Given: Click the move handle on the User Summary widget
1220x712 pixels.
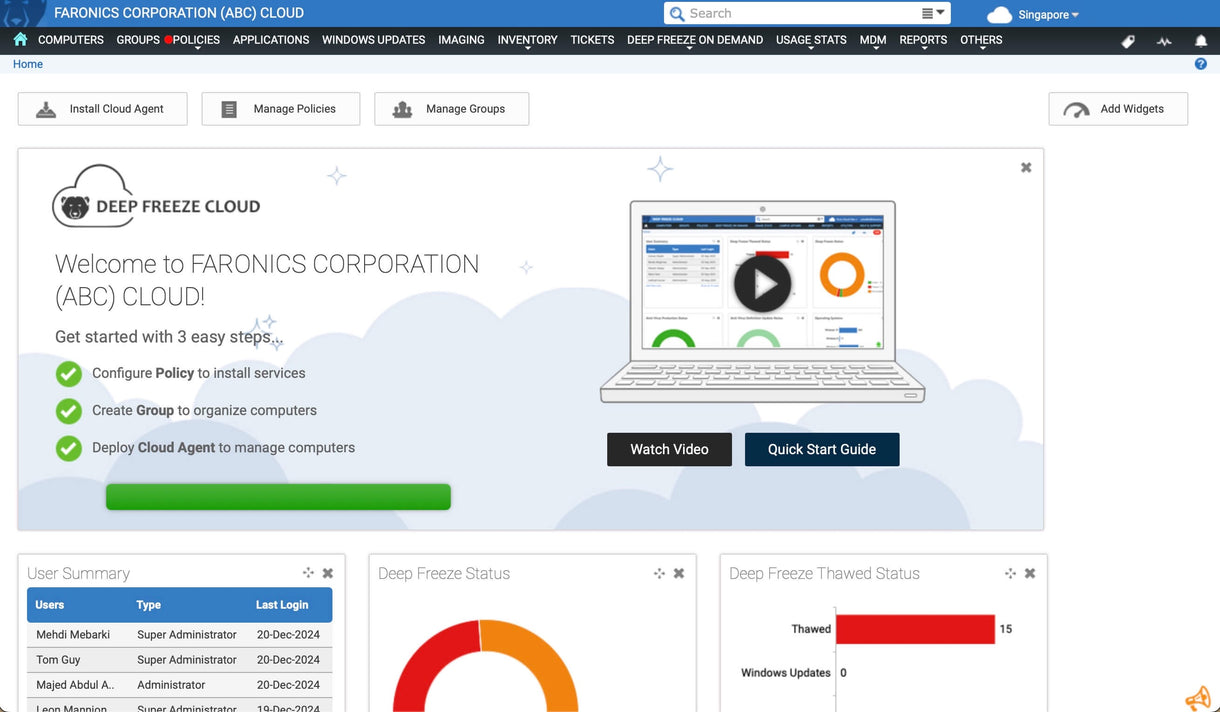Looking at the screenshot, I should (308, 572).
